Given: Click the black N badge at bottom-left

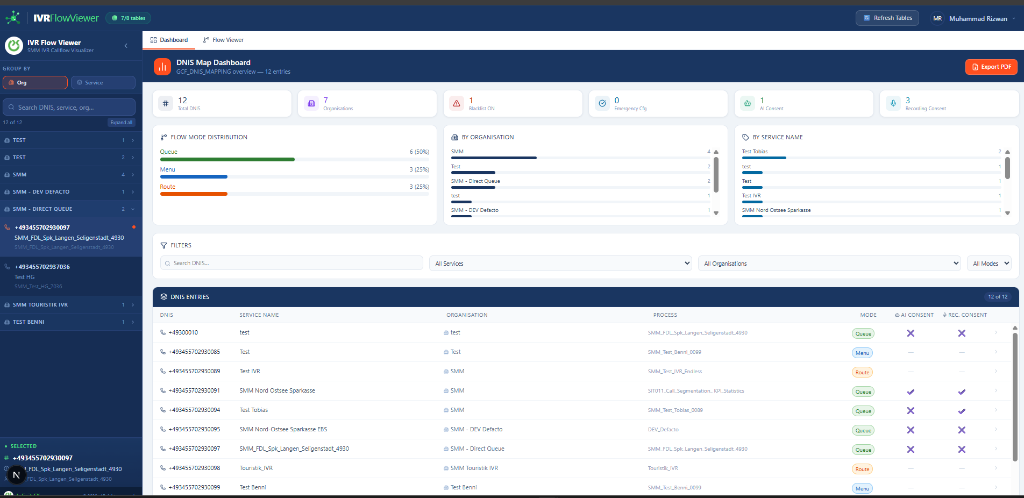Looking at the screenshot, I should 16,475.
